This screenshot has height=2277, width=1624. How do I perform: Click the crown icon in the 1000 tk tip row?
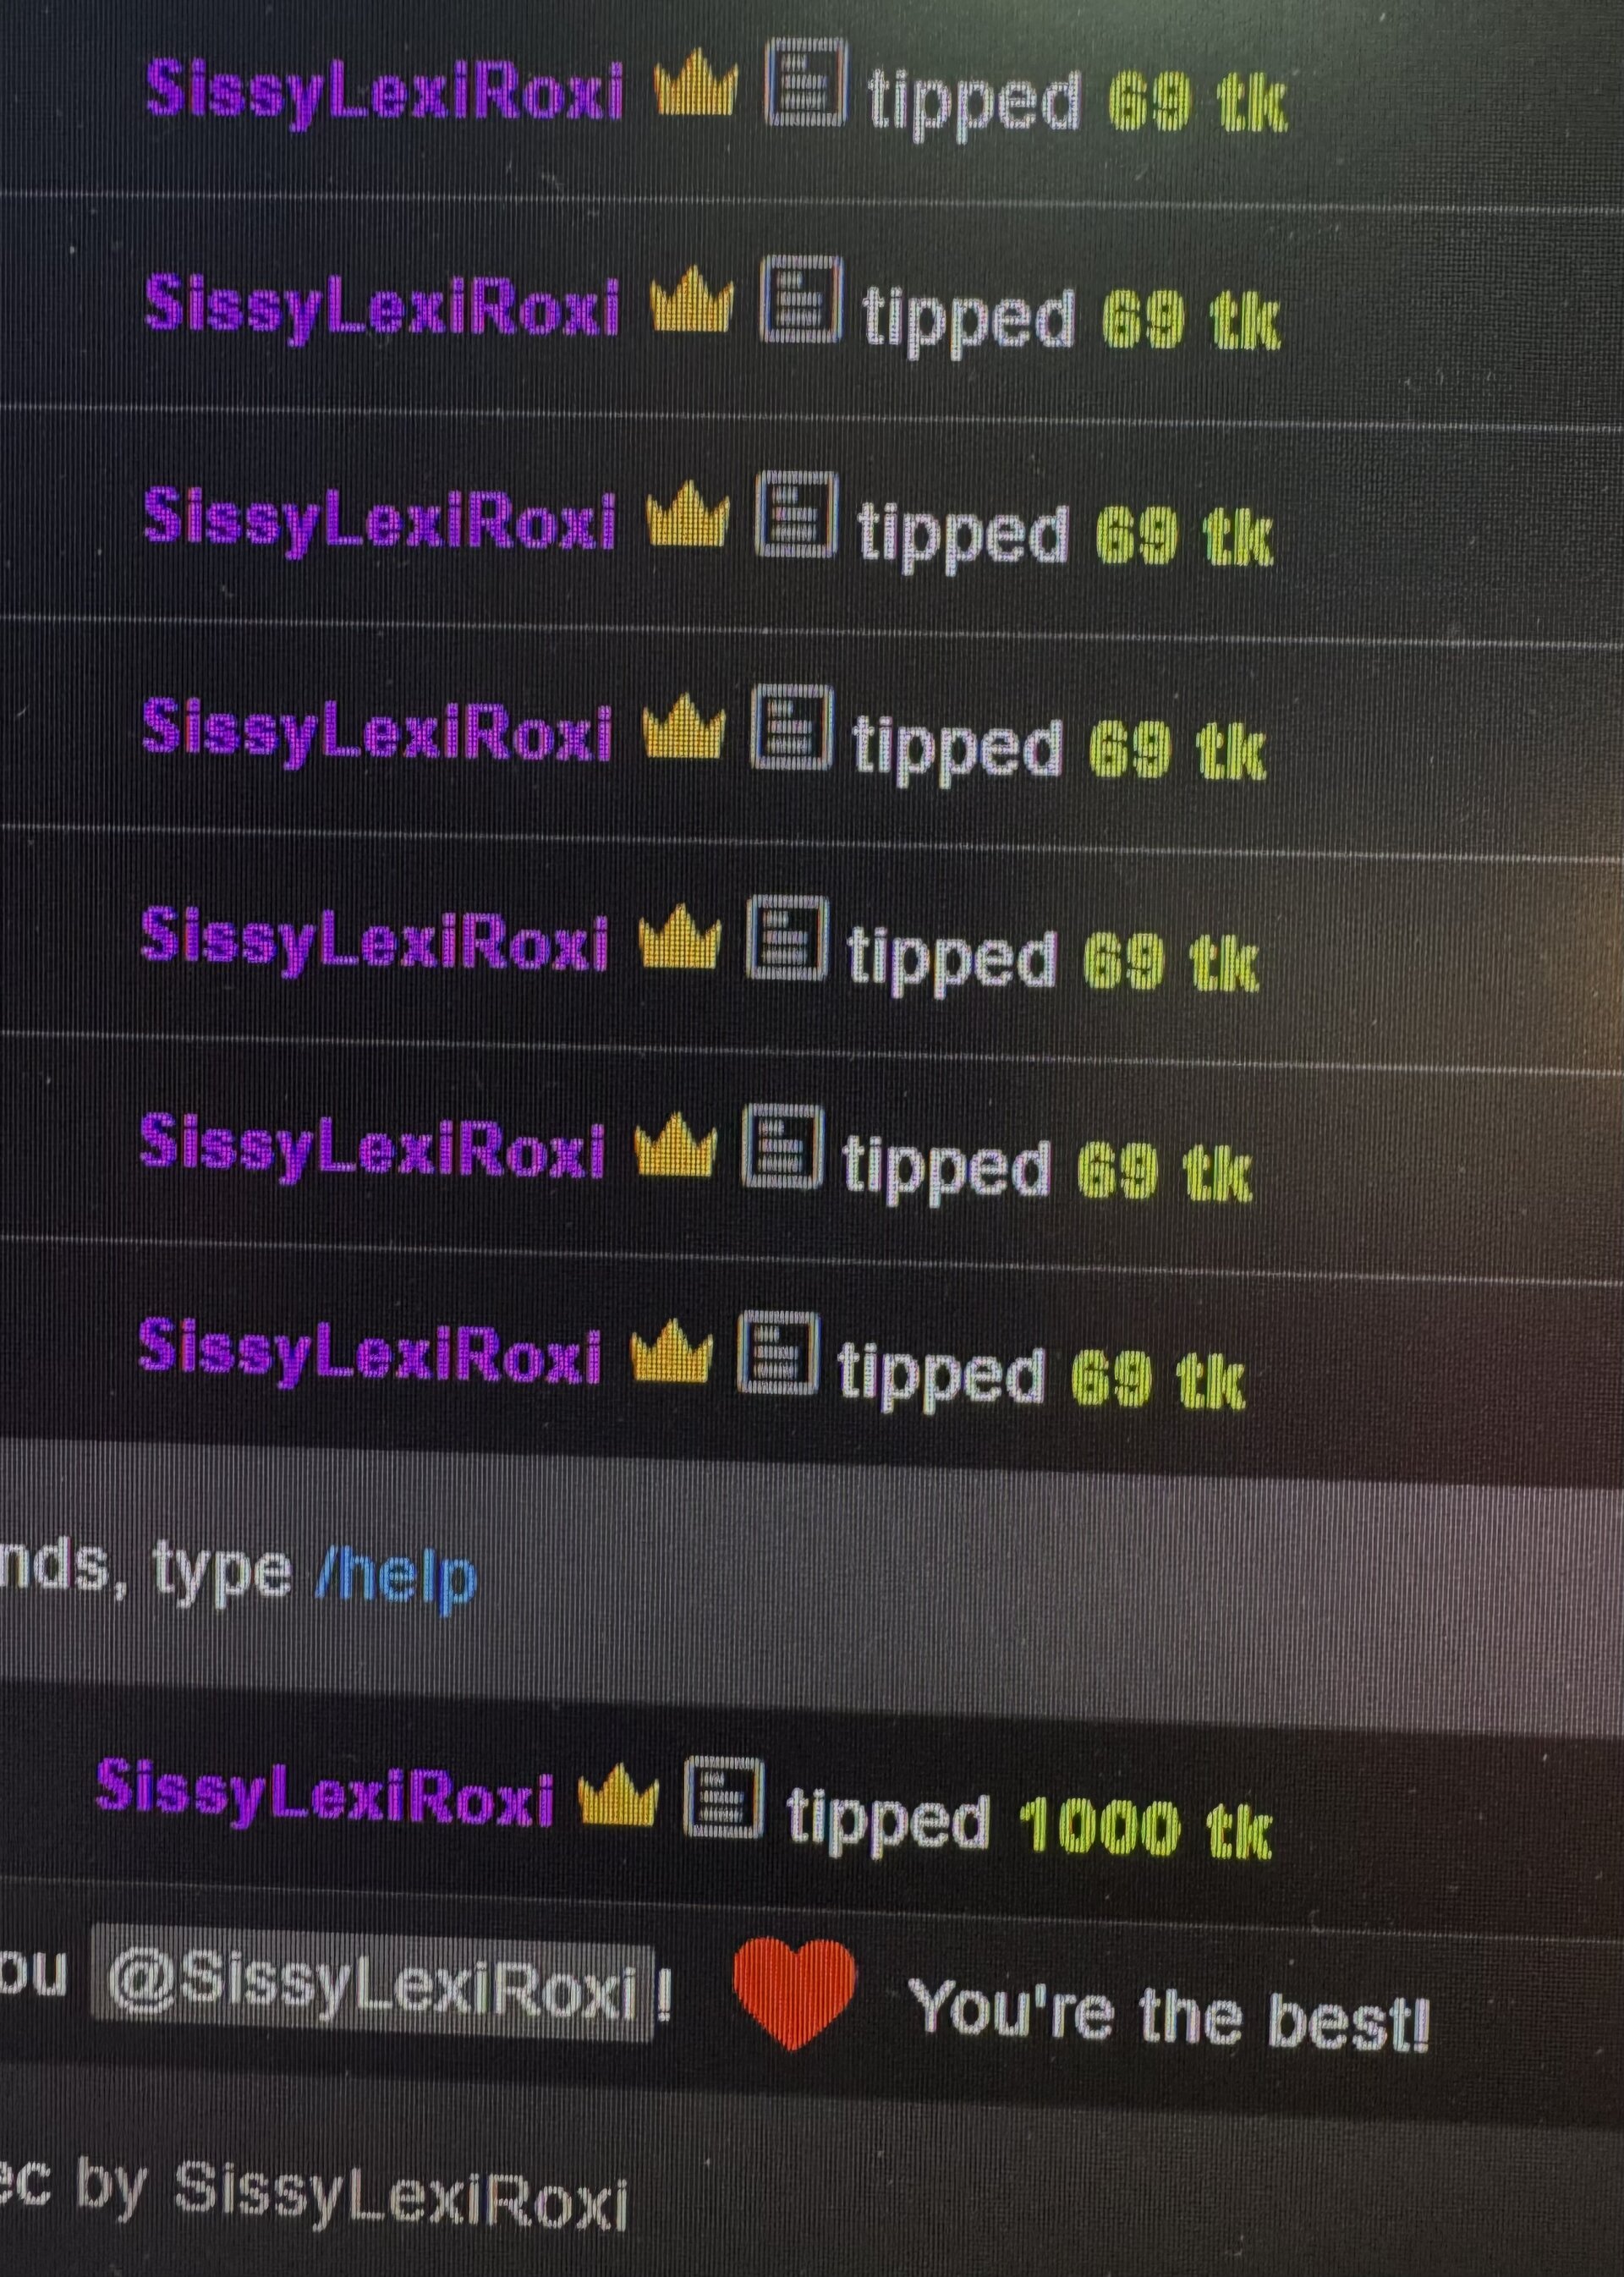pyautogui.click(x=618, y=1793)
